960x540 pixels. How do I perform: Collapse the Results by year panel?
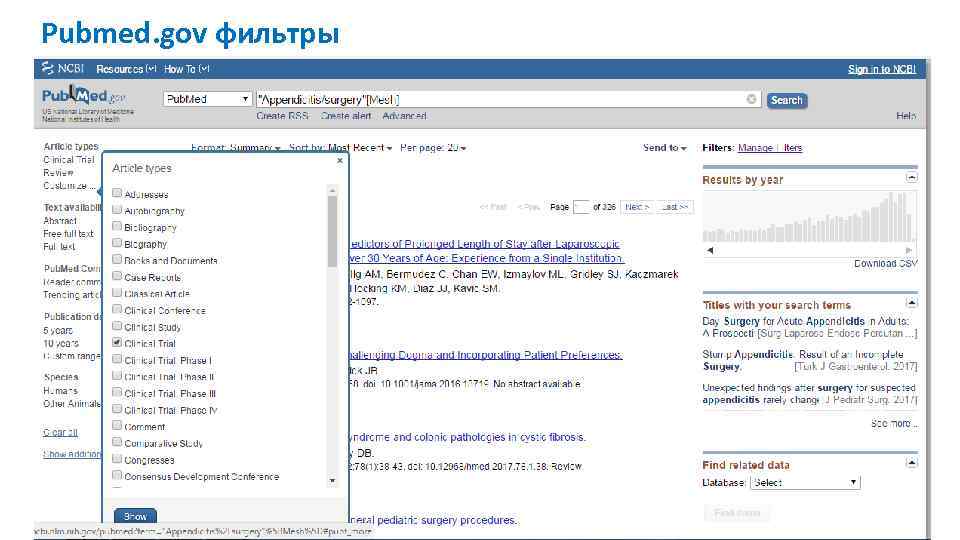(x=912, y=178)
